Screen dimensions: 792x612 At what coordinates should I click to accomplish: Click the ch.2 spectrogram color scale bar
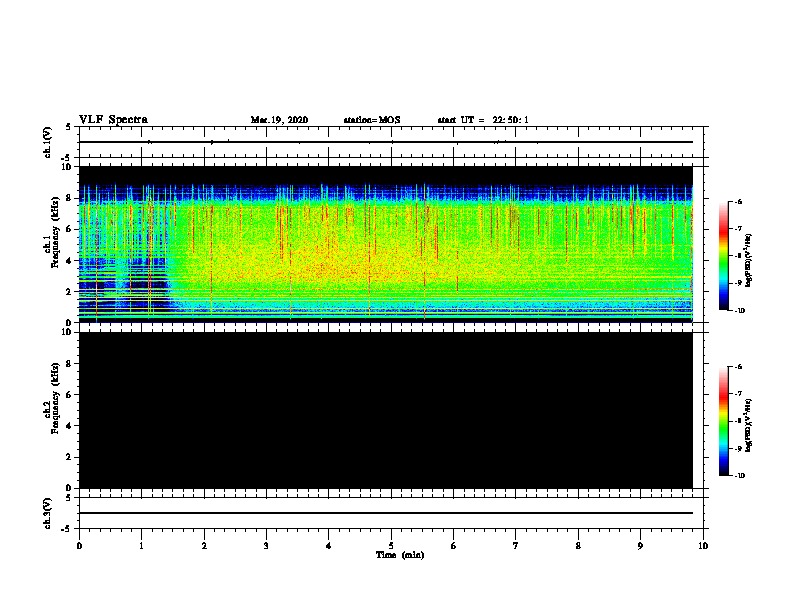[724, 421]
